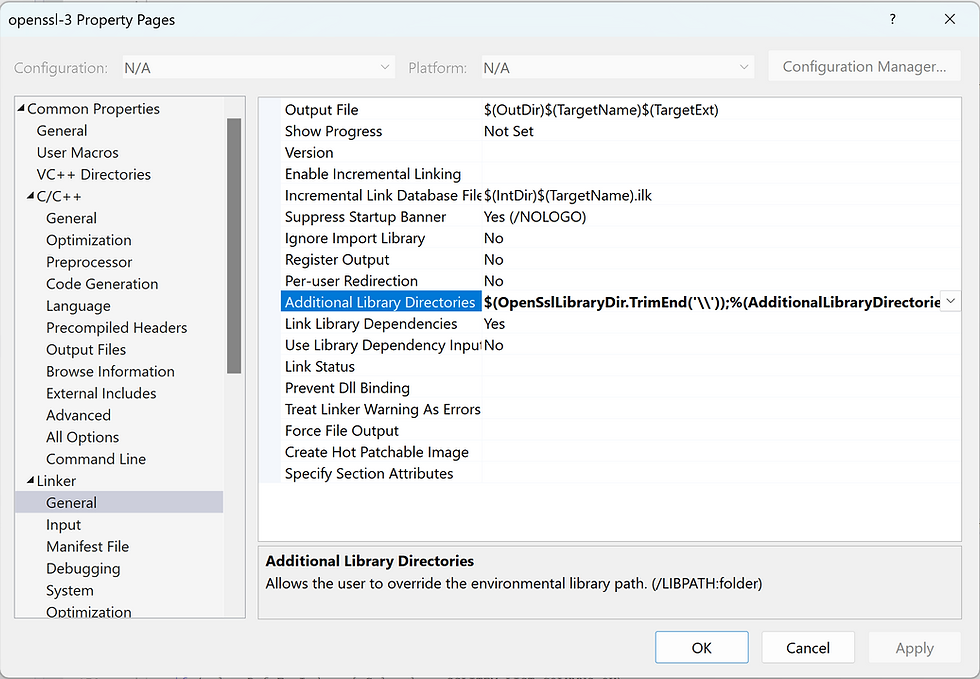Open the Configuration combo box
The height and width of the screenshot is (679, 980).
point(259,68)
